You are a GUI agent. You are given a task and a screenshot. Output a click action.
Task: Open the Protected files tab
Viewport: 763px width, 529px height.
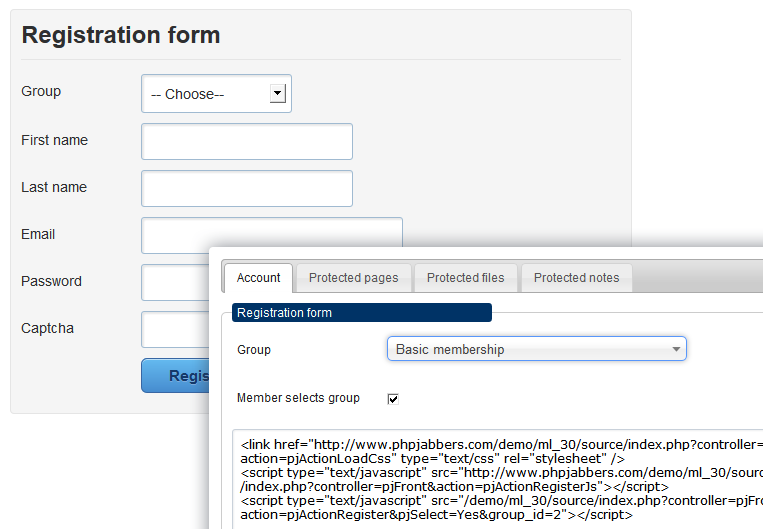pyautogui.click(x=466, y=278)
